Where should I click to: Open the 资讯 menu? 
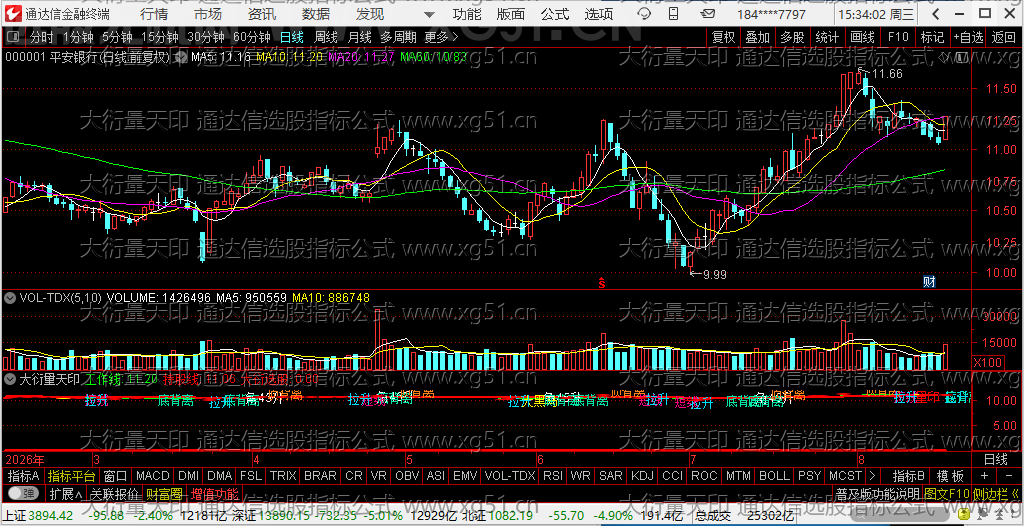[263, 14]
